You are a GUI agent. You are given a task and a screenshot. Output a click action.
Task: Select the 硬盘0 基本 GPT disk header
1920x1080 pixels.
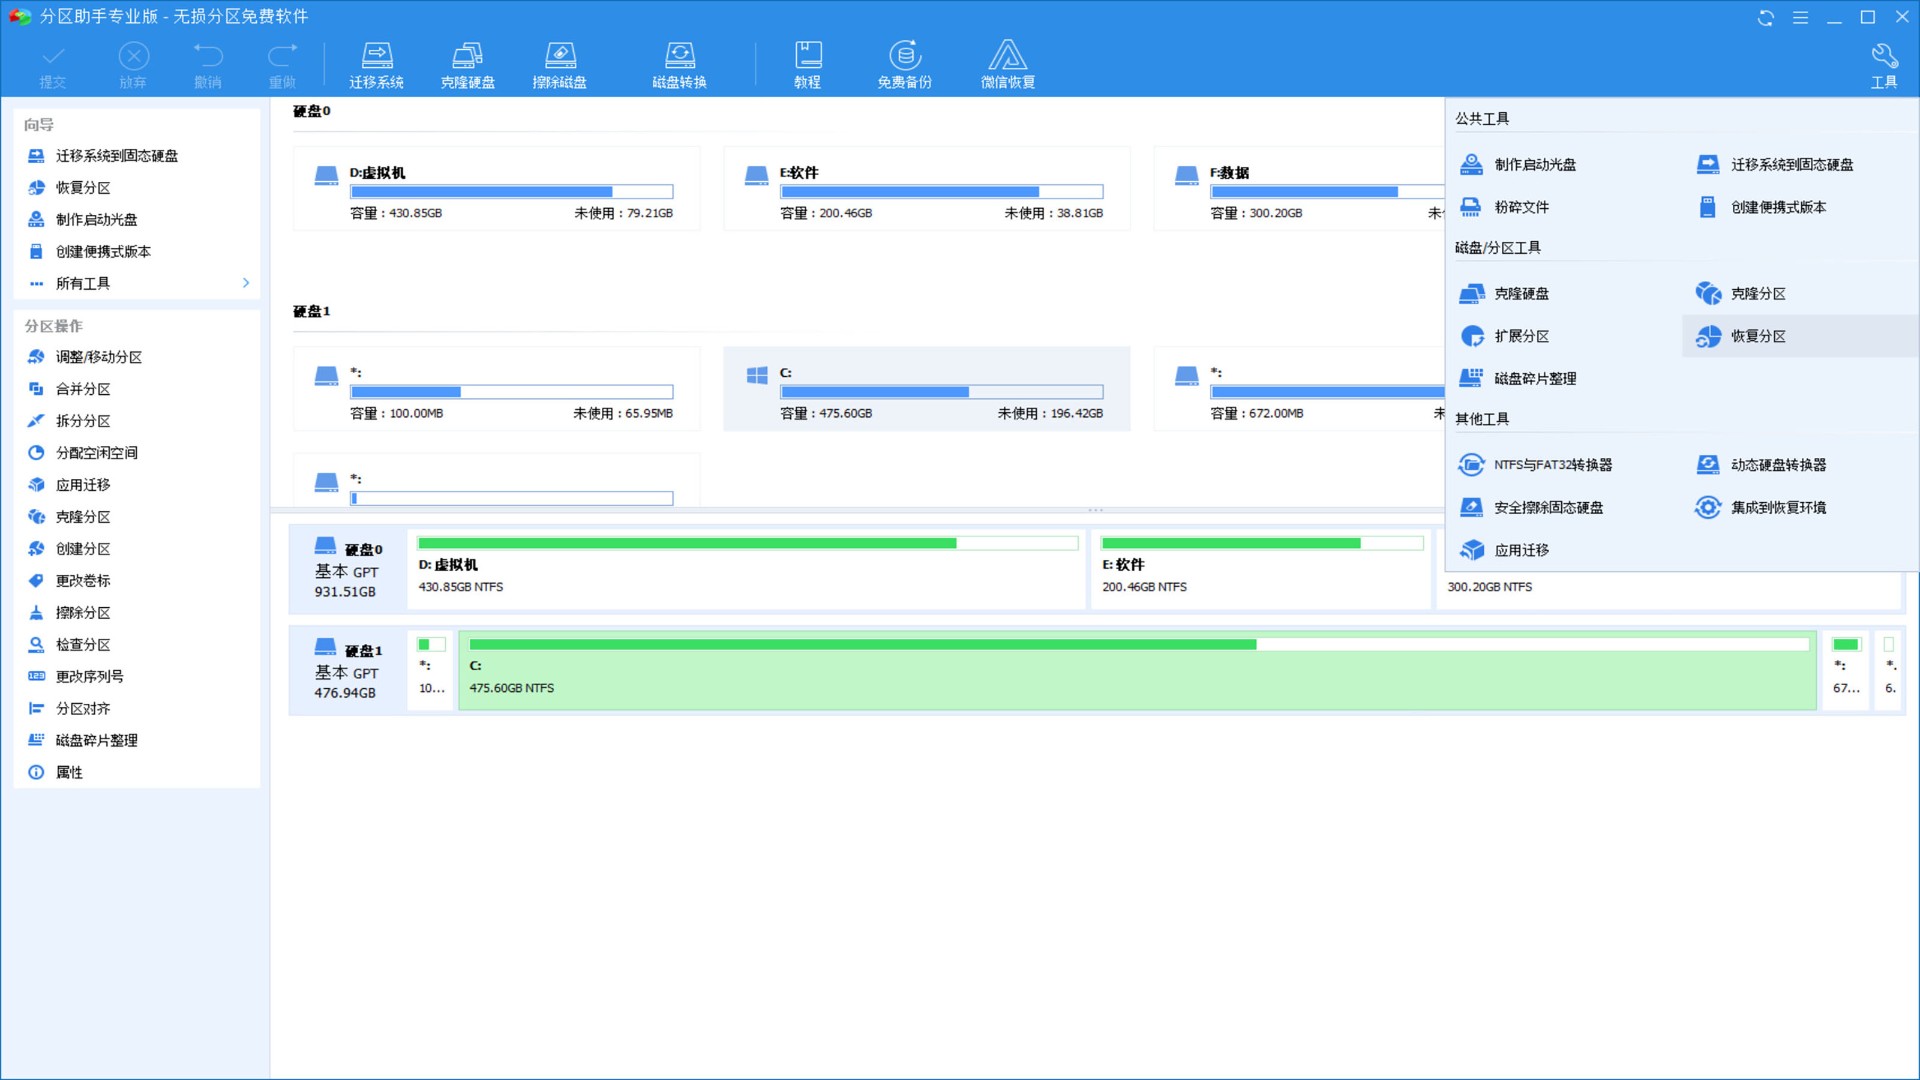click(348, 569)
